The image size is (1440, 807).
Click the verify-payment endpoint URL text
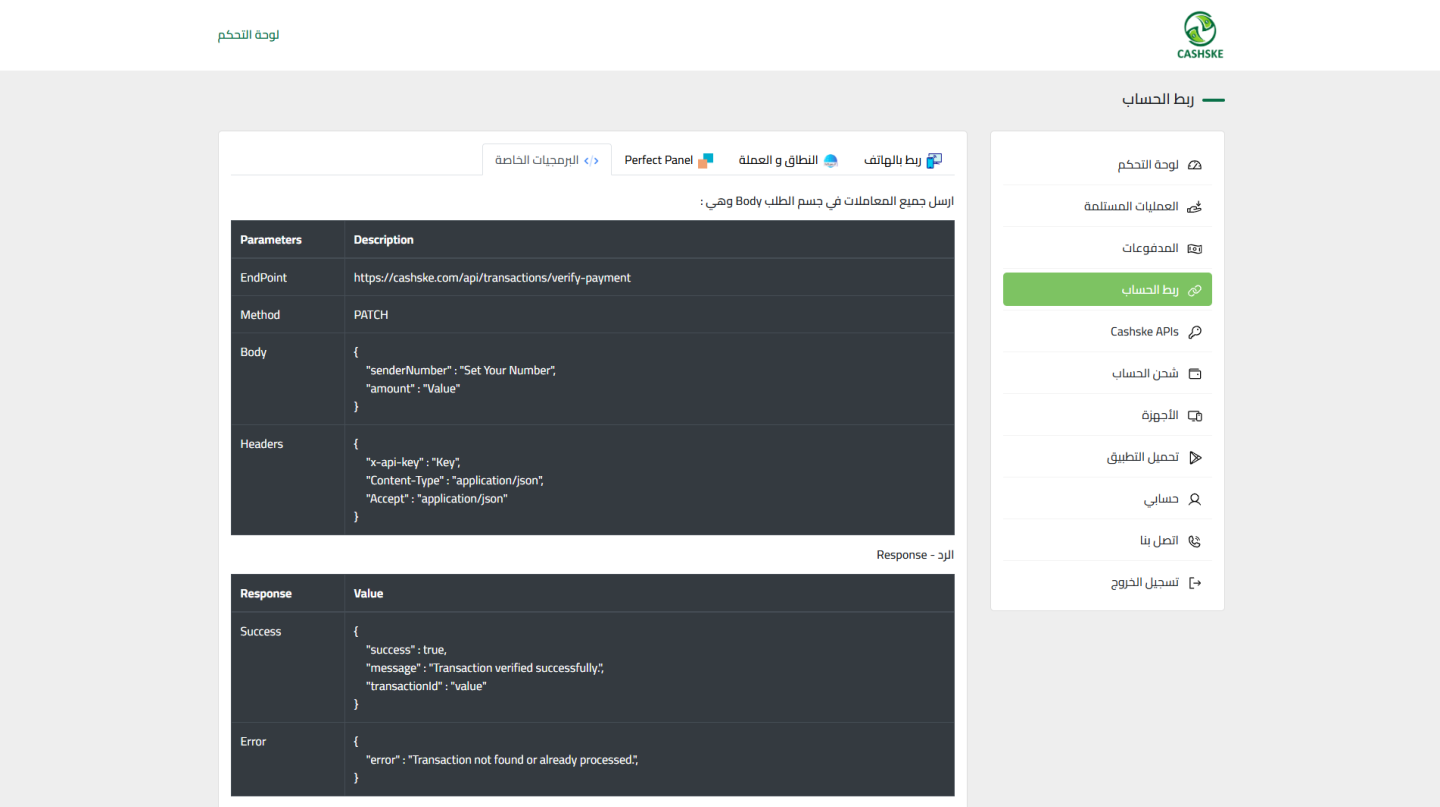click(x=492, y=278)
